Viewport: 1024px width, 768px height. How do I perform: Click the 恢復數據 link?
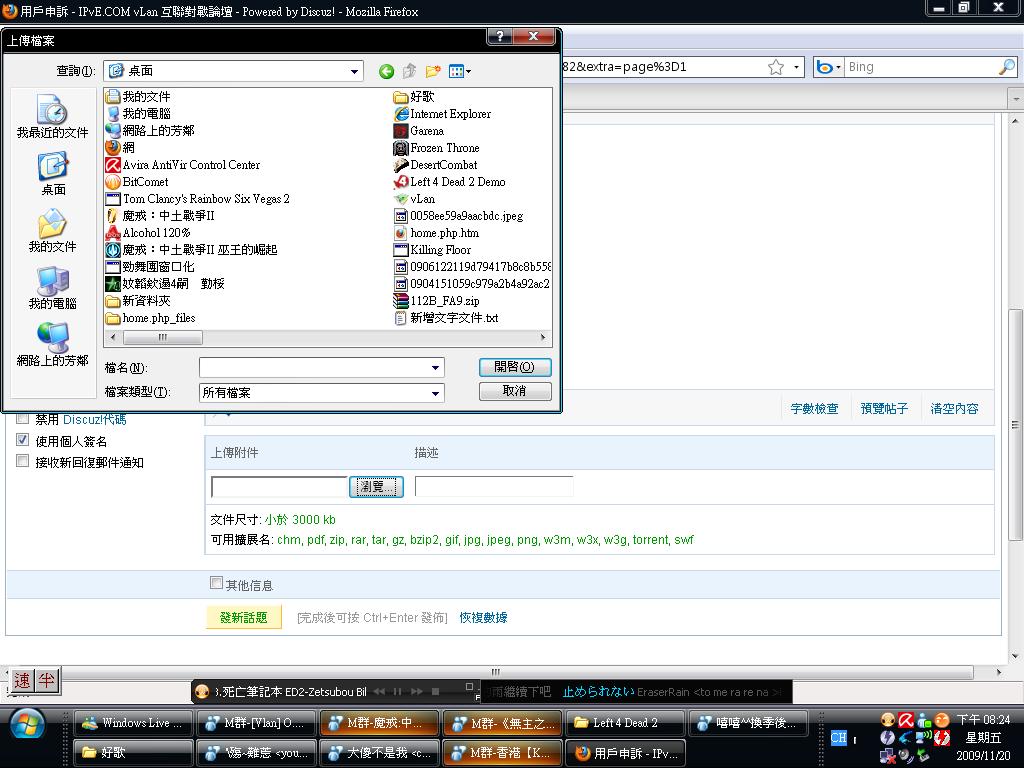[x=483, y=618]
